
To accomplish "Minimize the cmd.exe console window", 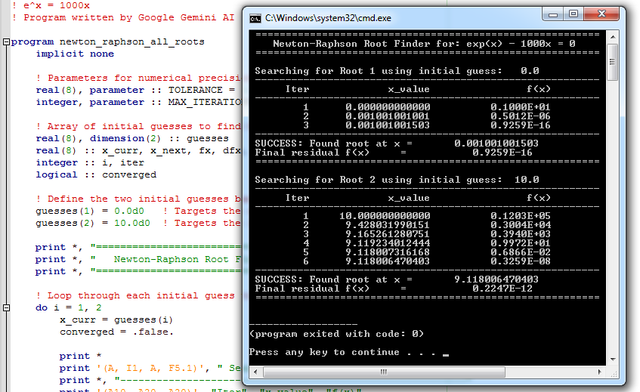I will coord(553,14).
